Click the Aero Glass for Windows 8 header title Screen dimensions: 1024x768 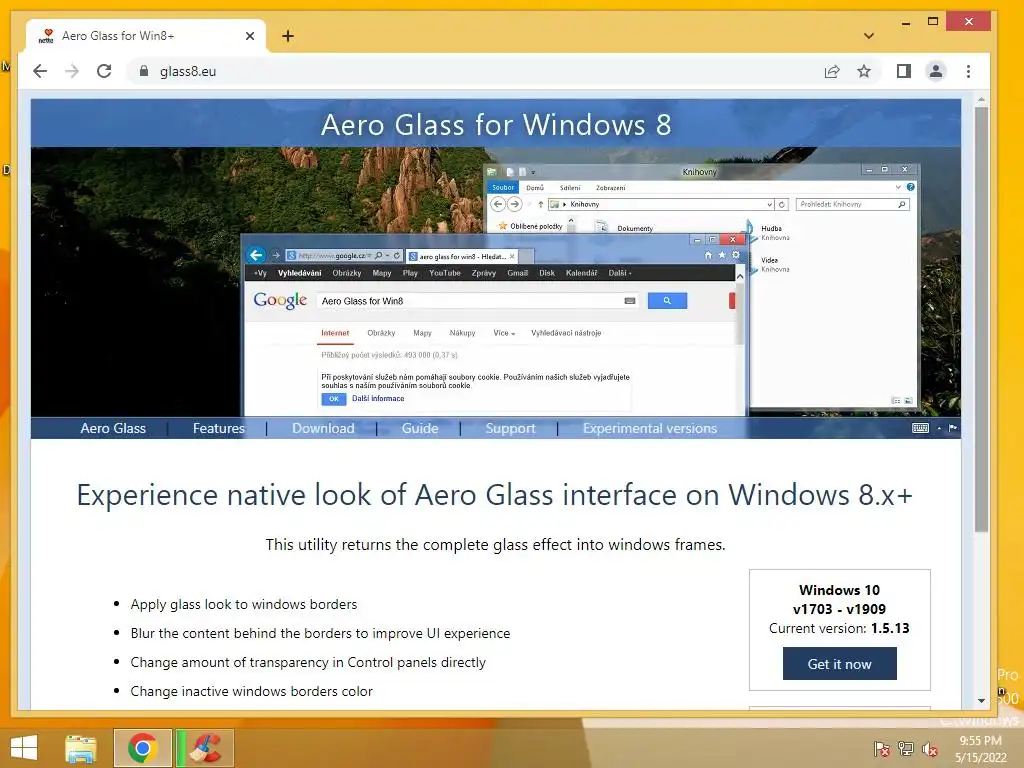point(496,124)
